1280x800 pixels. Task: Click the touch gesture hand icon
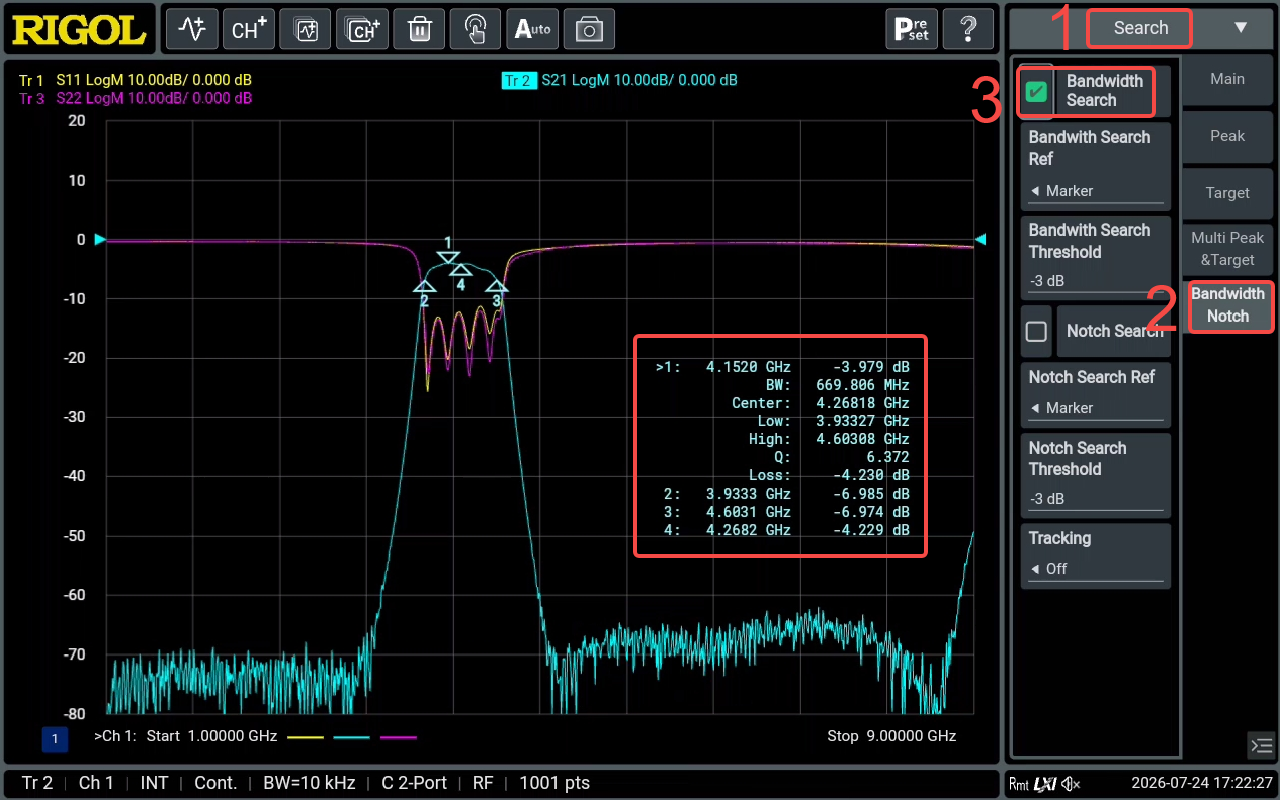pos(475,29)
